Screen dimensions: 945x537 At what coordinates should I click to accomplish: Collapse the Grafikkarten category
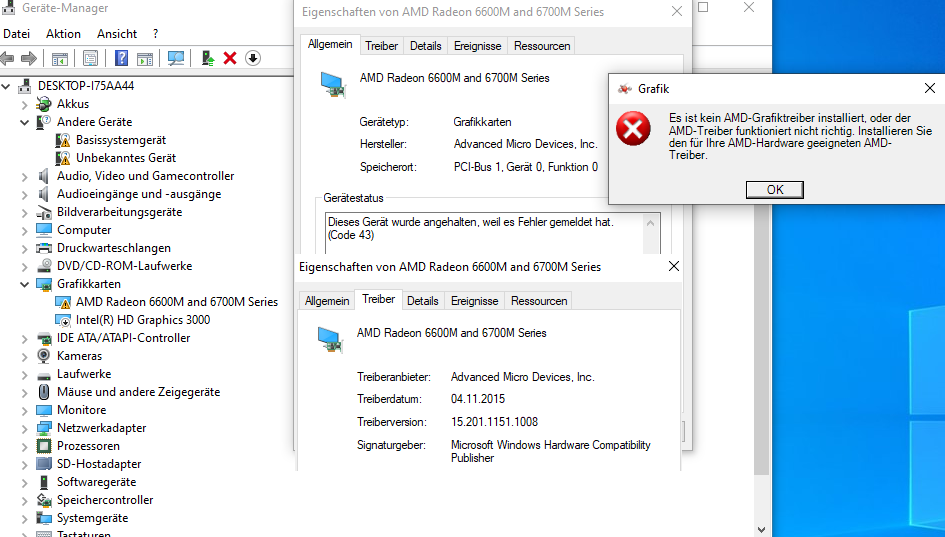pos(25,284)
